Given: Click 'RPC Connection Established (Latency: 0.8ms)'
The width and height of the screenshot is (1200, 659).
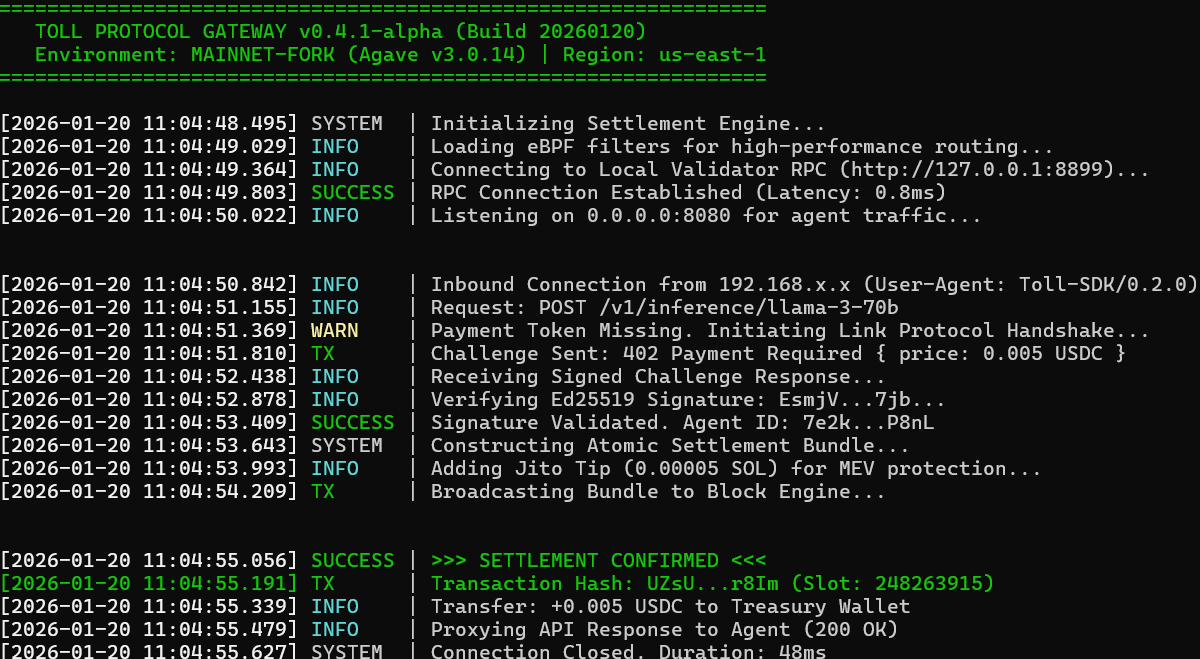Looking at the screenshot, I should [688, 193].
